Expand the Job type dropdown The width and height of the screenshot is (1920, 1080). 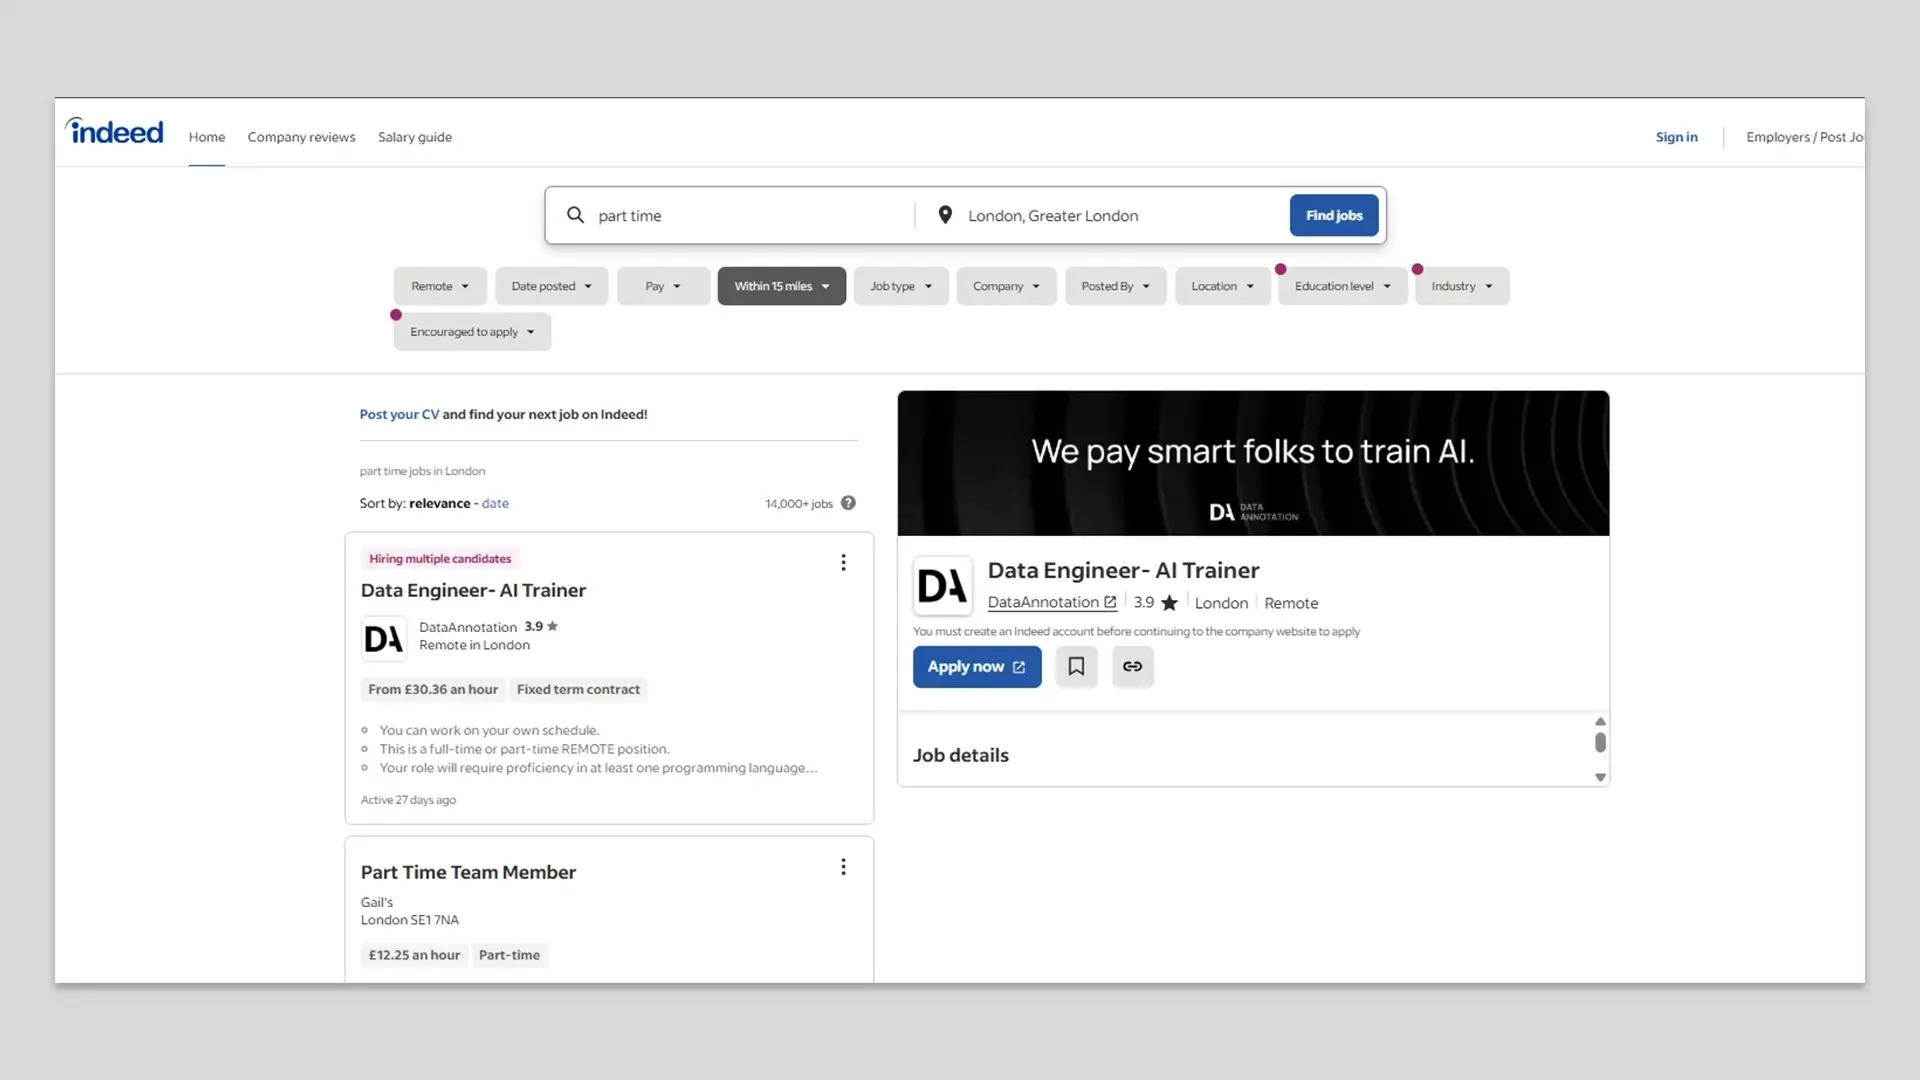tap(900, 286)
